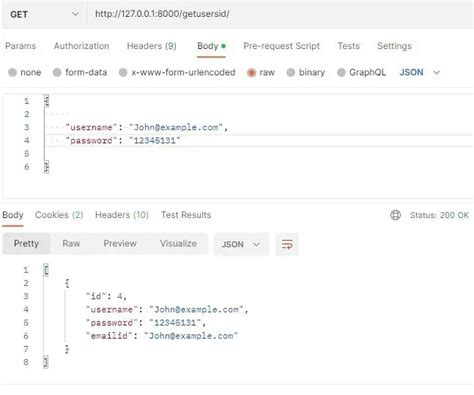This screenshot has width=474, height=395.
Task: Collapse the response array bracket on line 1
Action: click(x=46, y=270)
